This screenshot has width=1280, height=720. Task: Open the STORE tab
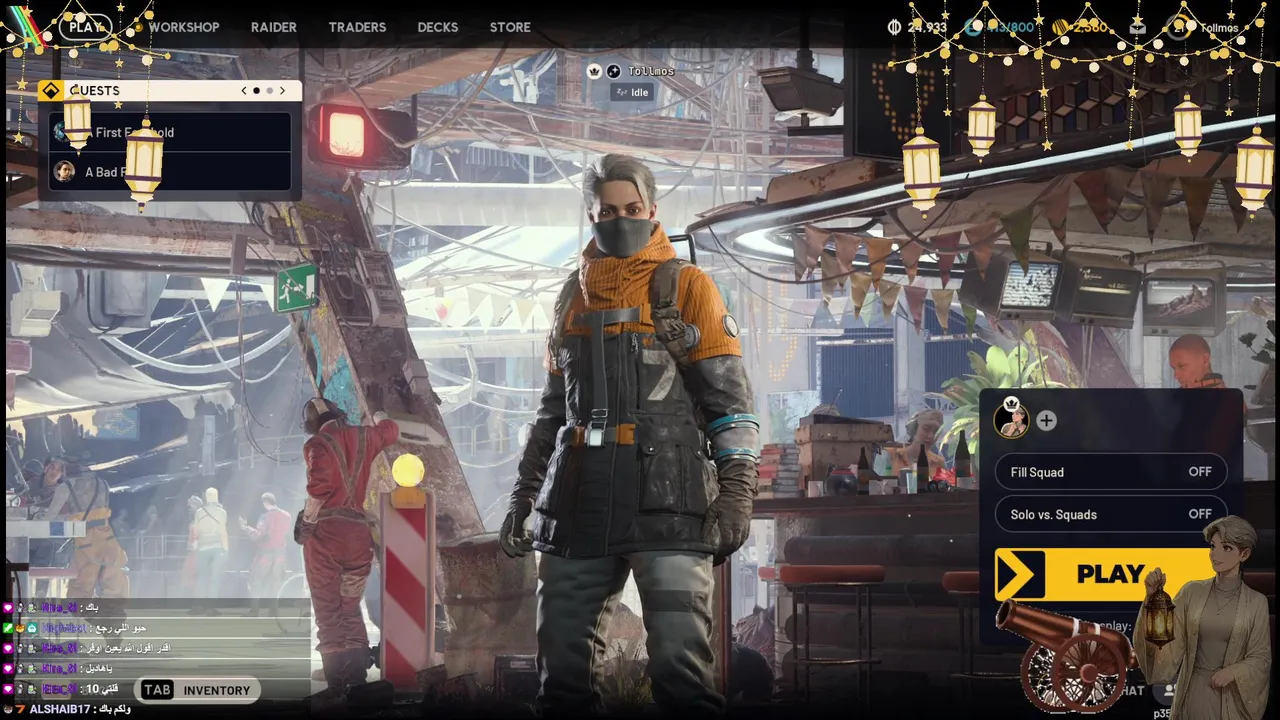[510, 27]
